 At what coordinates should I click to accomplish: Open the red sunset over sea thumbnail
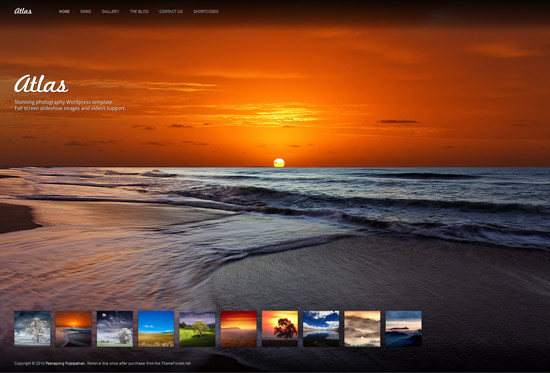point(239,329)
